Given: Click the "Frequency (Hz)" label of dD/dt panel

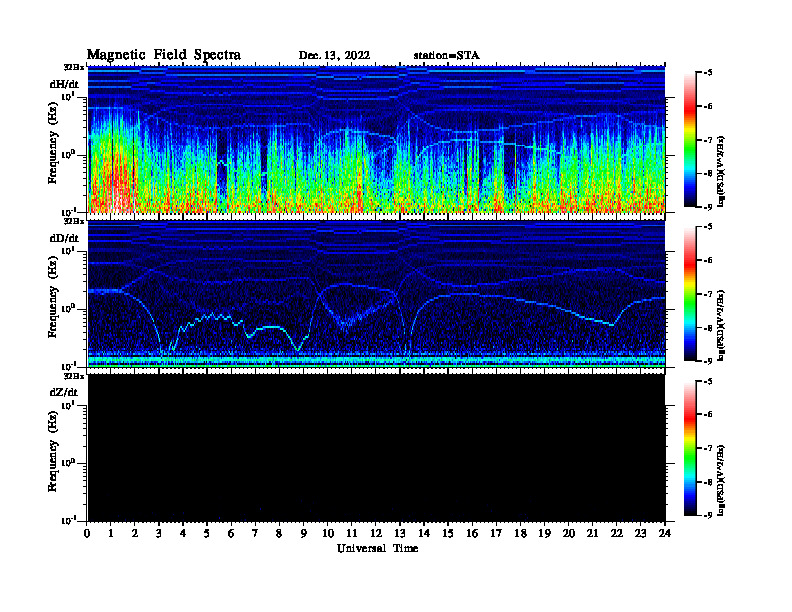Looking at the screenshot, I should coord(53,297).
